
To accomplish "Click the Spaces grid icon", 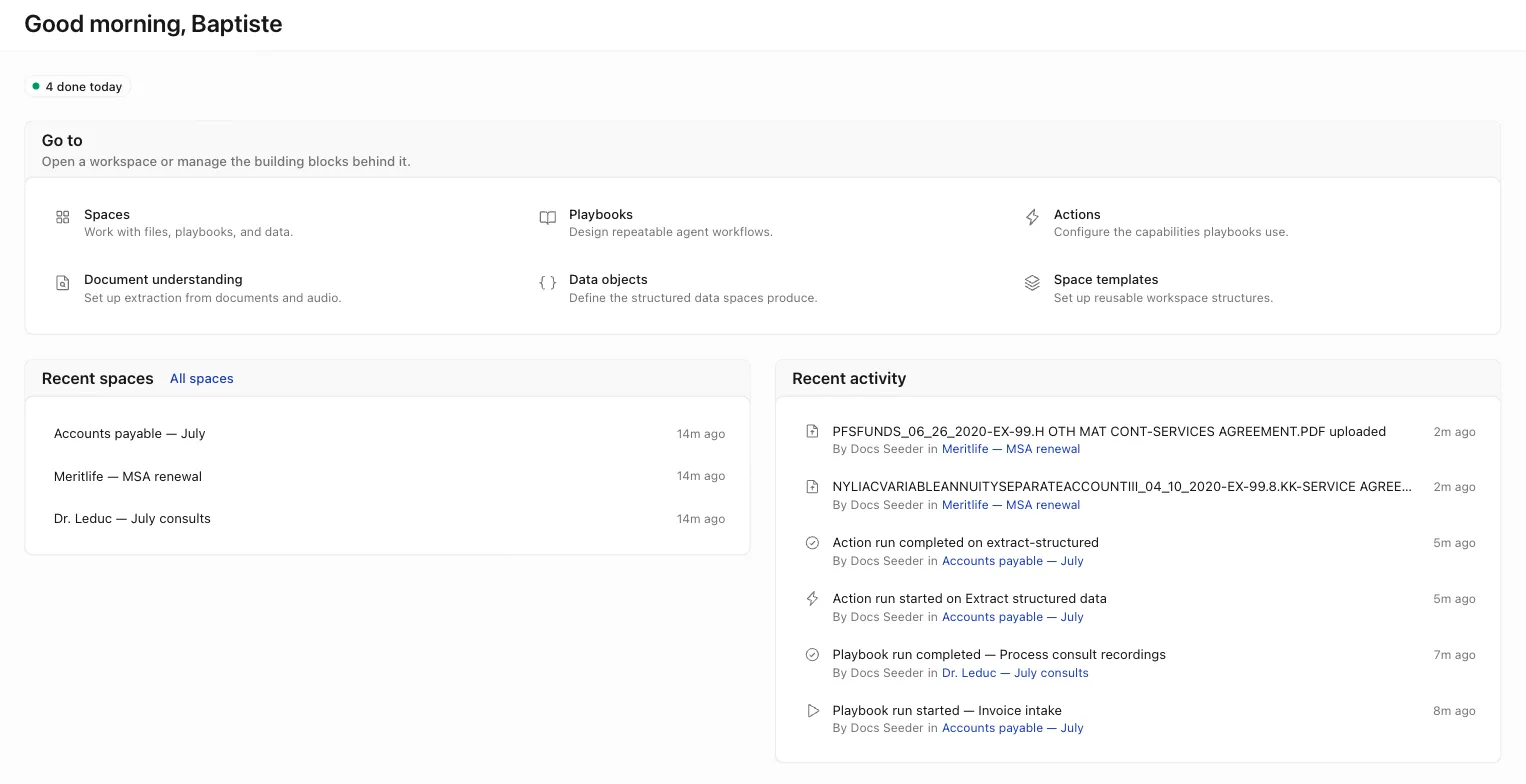I will point(63,217).
